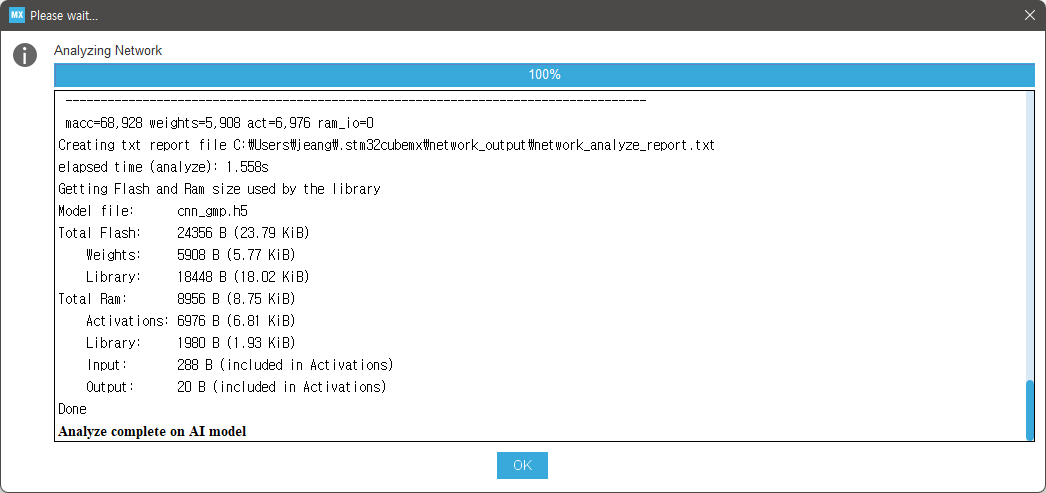
Task: Click the Input 288 B line
Action: 239,365
